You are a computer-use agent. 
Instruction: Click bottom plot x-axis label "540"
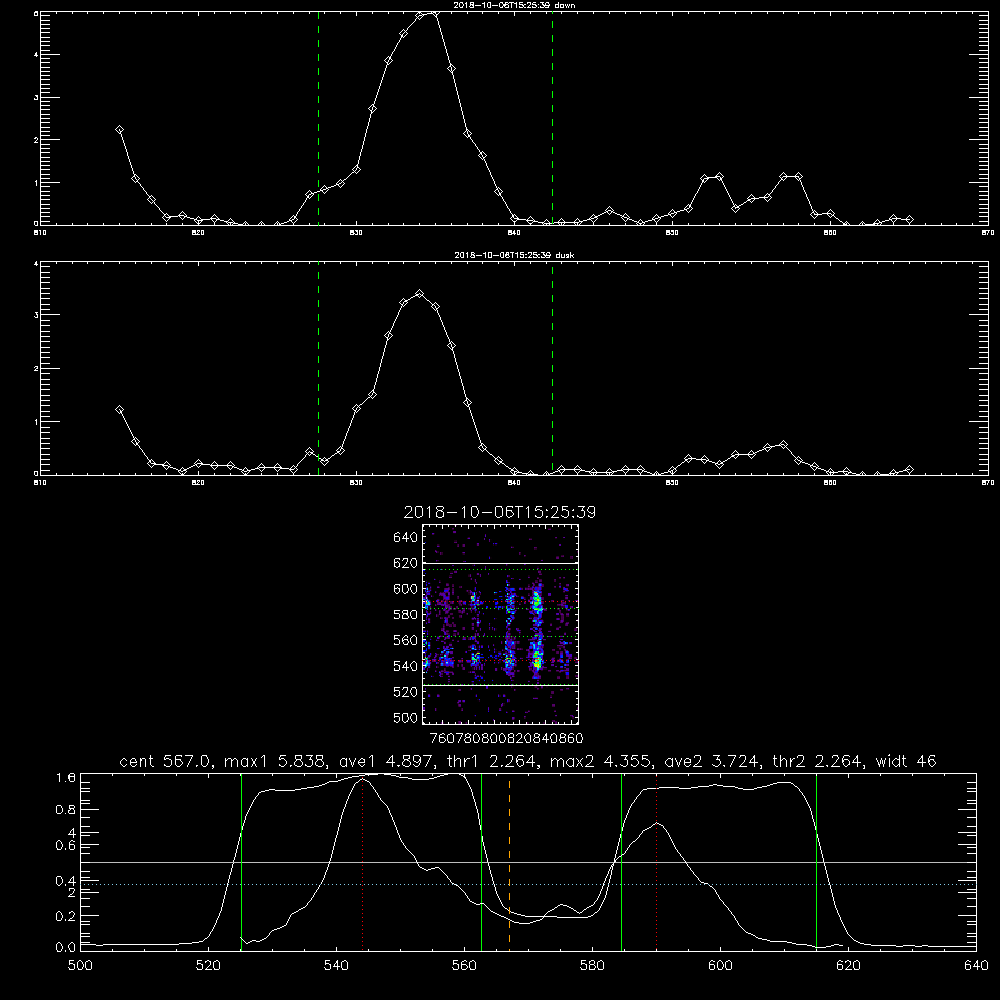coord(336,966)
